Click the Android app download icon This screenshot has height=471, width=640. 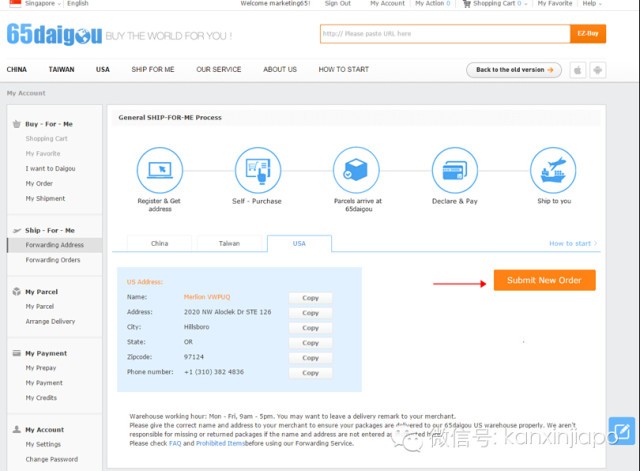tap(598, 70)
